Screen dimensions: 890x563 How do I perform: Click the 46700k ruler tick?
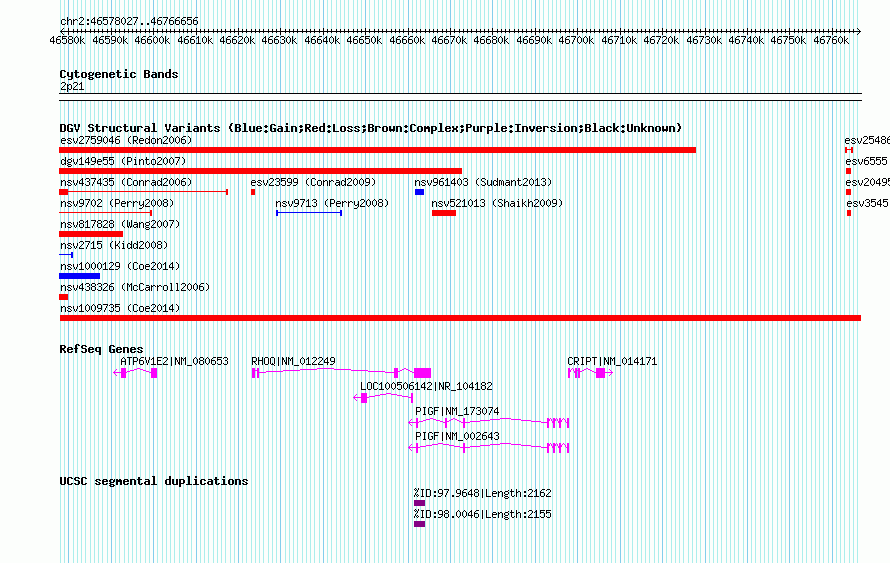pyautogui.click(x=576, y=40)
